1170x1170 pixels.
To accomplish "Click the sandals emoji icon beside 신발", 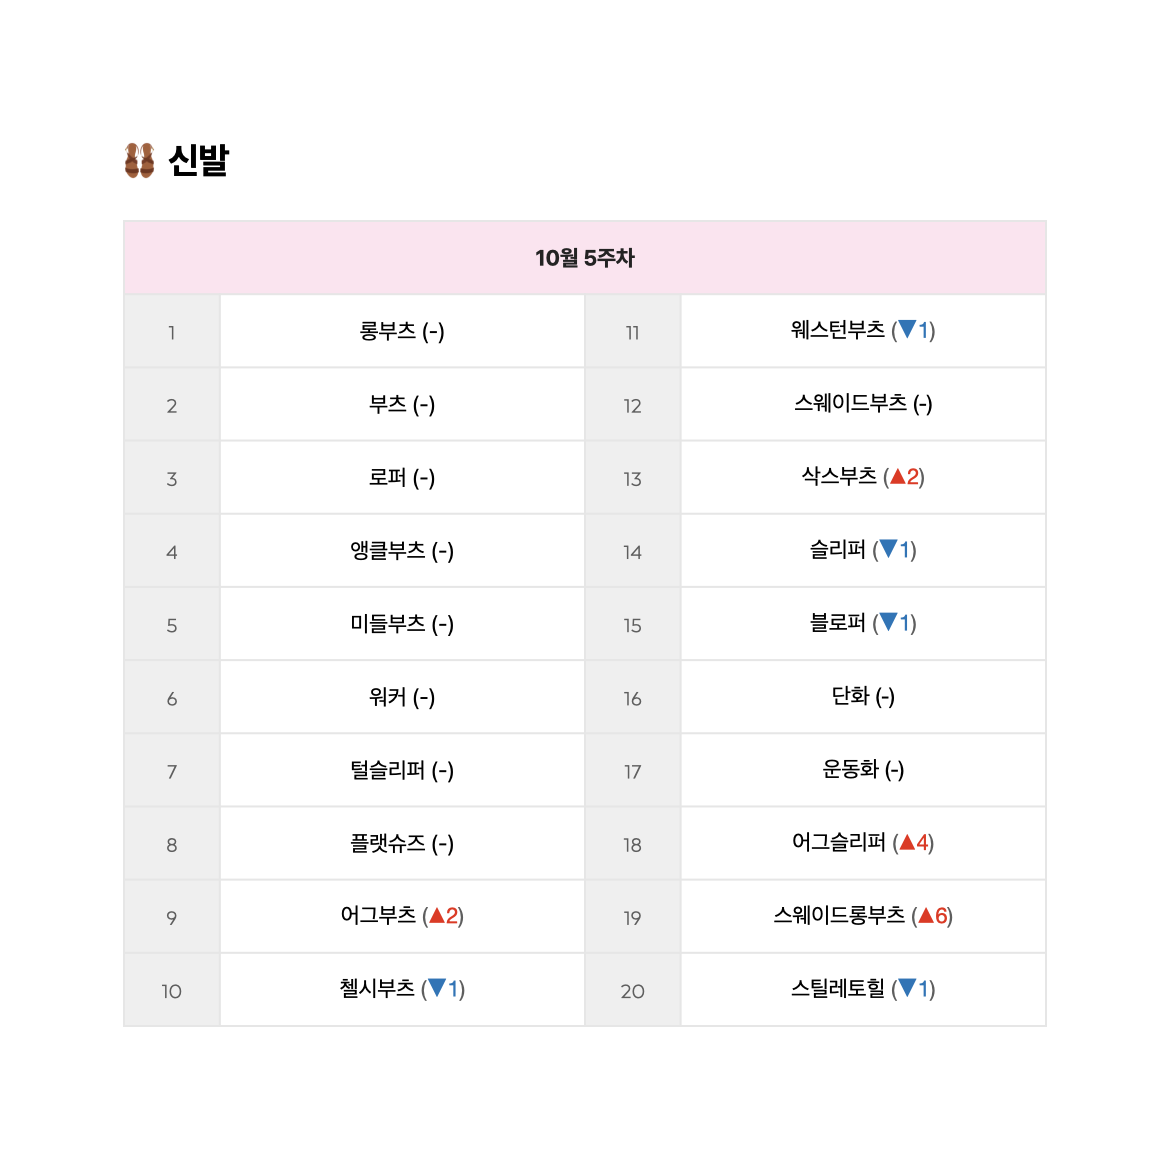I will [x=140, y=160].
